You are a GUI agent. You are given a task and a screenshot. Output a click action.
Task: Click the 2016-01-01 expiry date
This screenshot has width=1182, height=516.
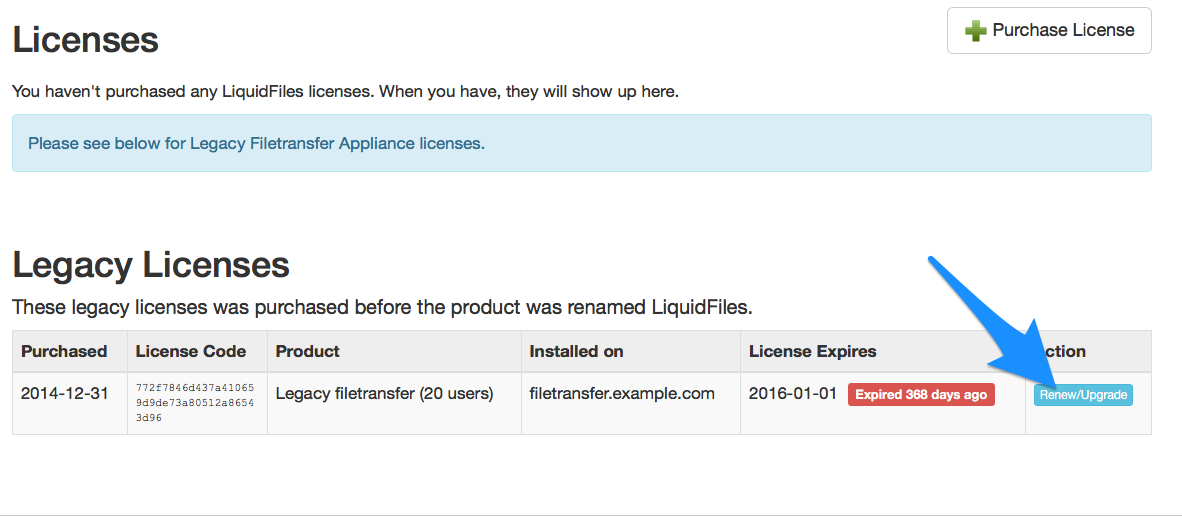coord(793,394)
